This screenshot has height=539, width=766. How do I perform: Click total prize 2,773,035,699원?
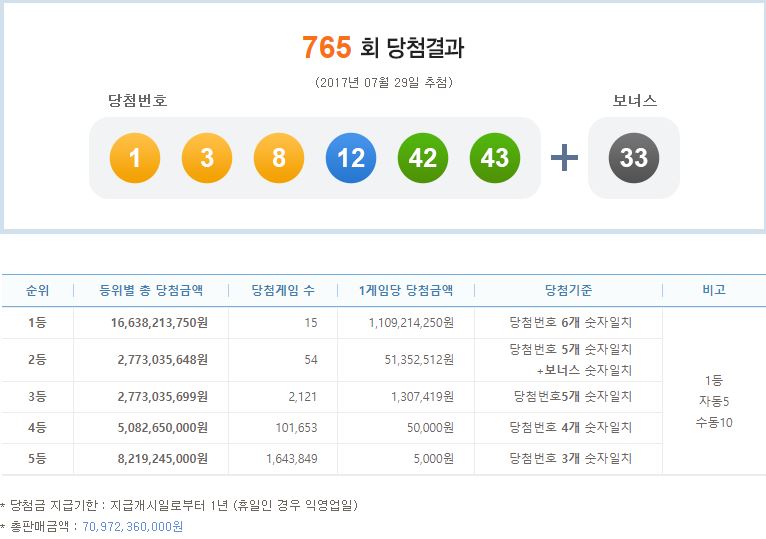coord(163,396)
